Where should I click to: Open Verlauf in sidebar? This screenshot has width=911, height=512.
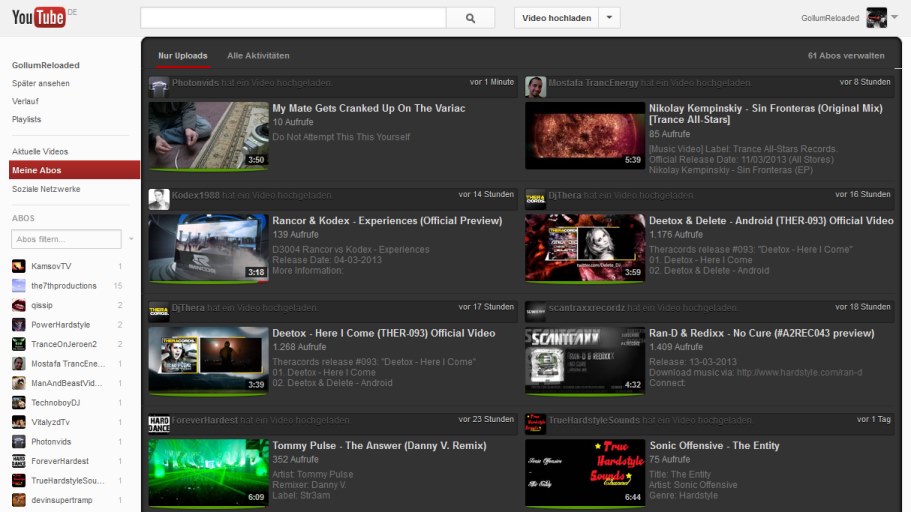[25, 101]
